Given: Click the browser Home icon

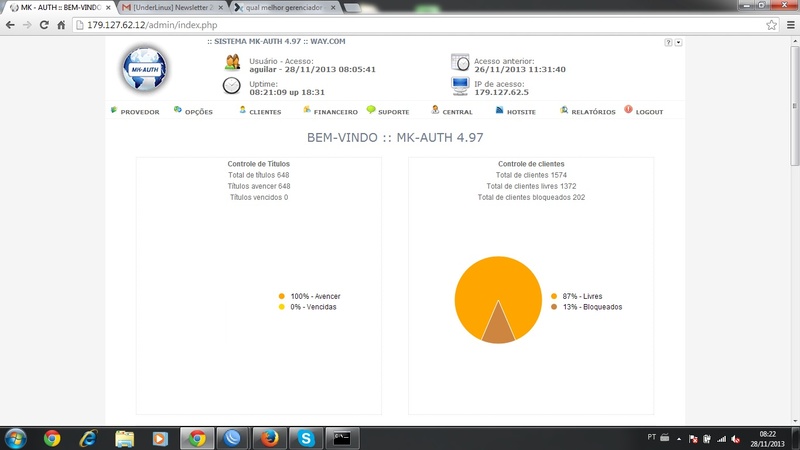Looking at the screenshot, I should (x=61, y=25).
